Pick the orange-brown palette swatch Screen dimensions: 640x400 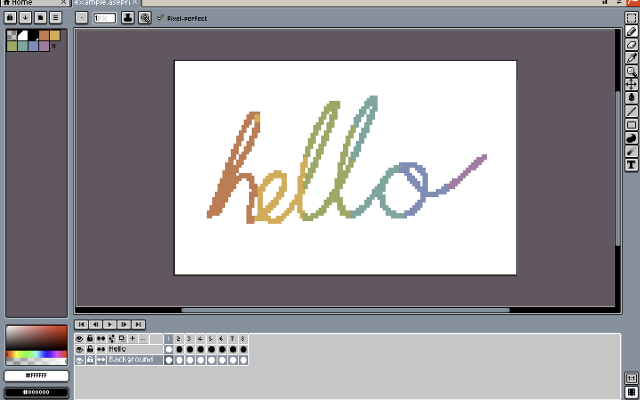pos(44,36)
